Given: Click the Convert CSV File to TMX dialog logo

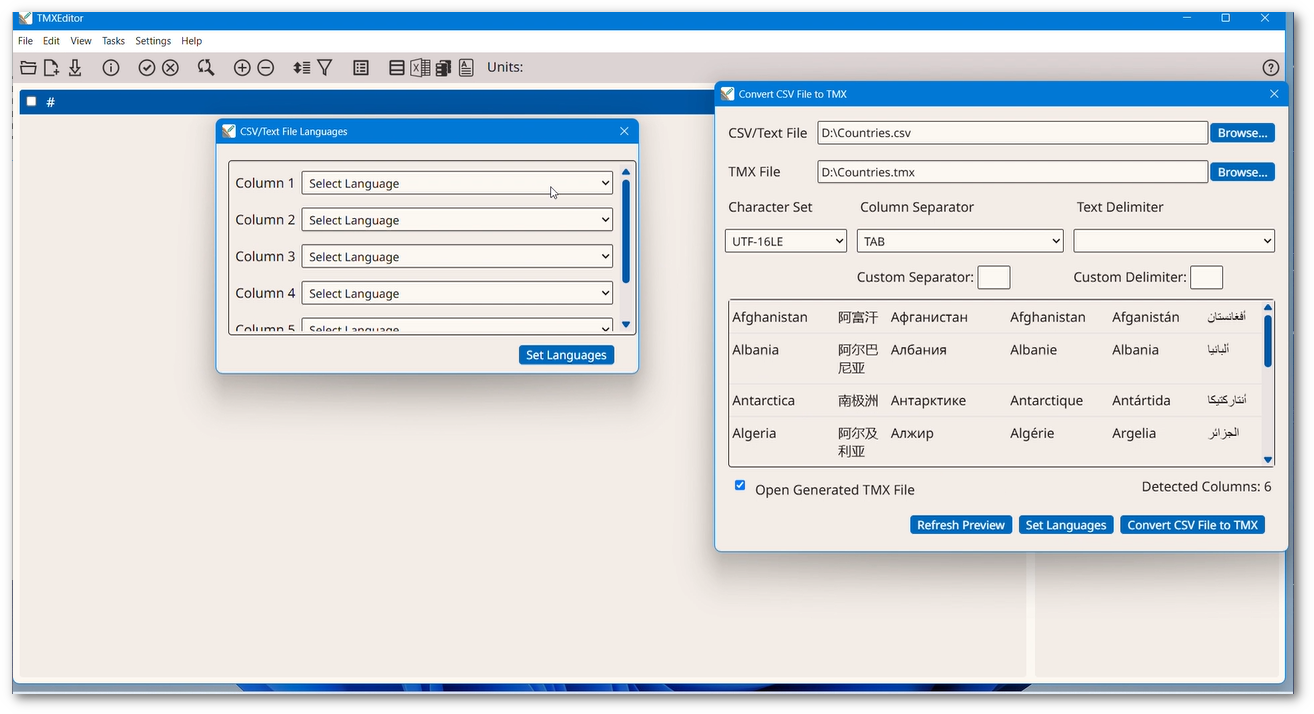Looking at the screenshot, I should (x=728, y=94).
